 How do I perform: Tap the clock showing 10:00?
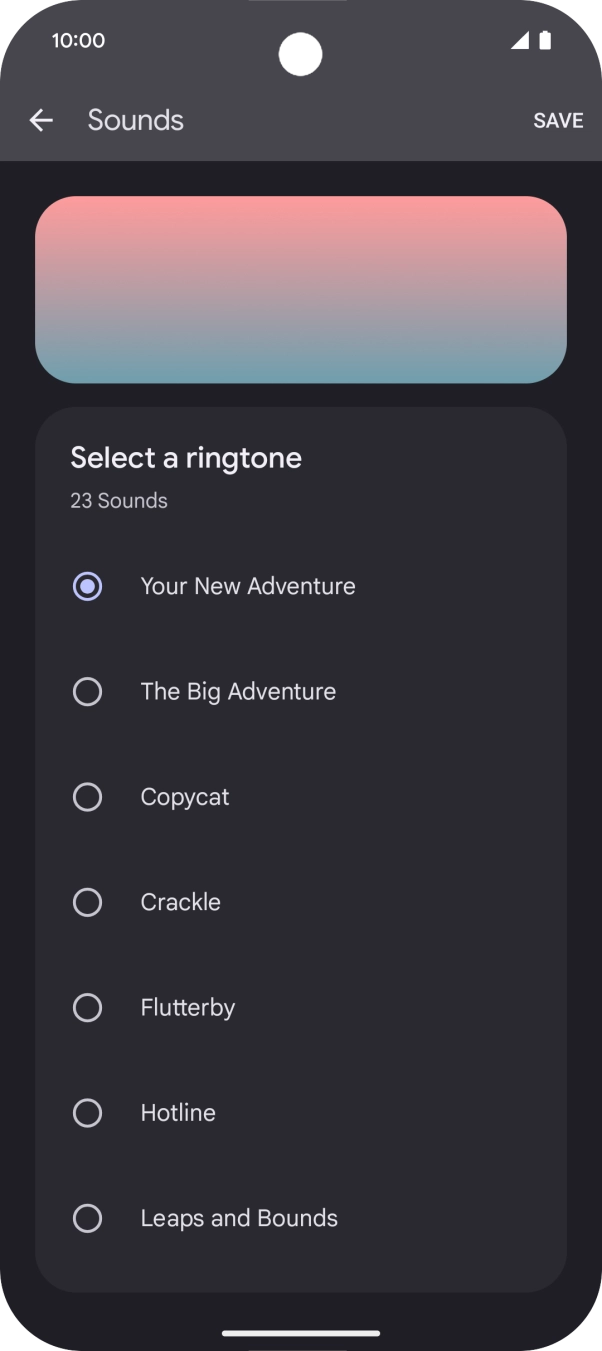point(76,41)
